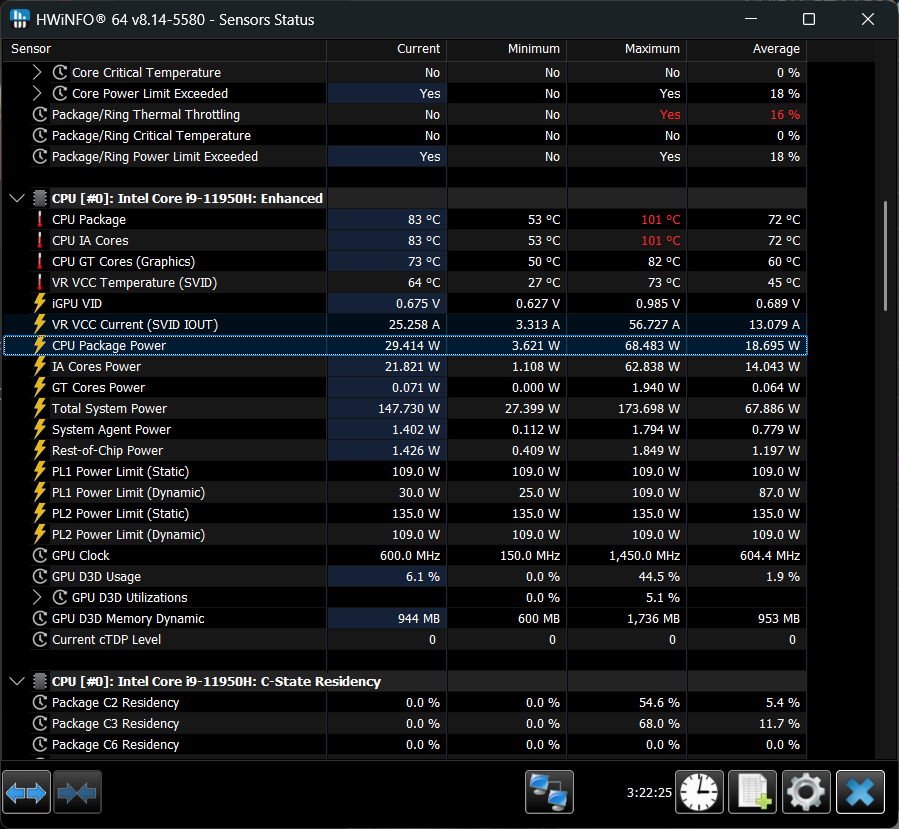Click the Sensor column header

(164, 49)
